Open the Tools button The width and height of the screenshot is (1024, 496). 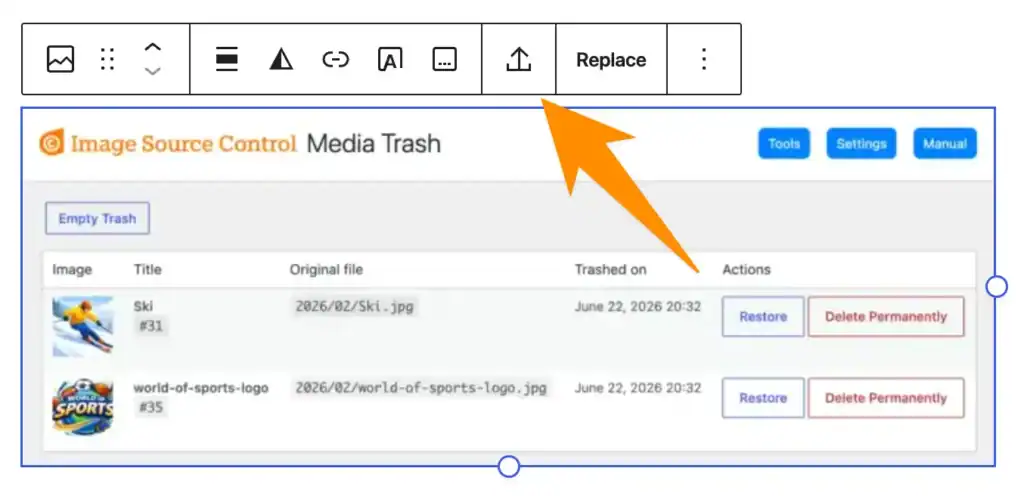pos(784,144)
